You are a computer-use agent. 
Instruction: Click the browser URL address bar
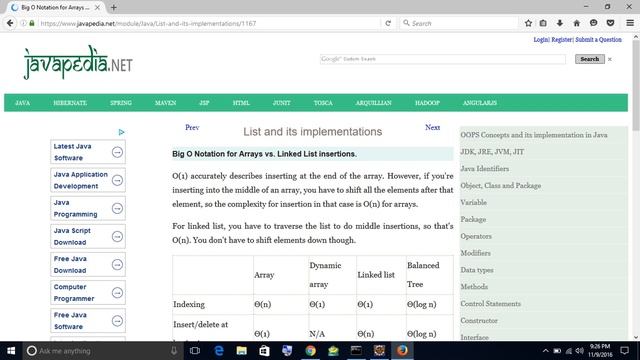coord(208,23)
